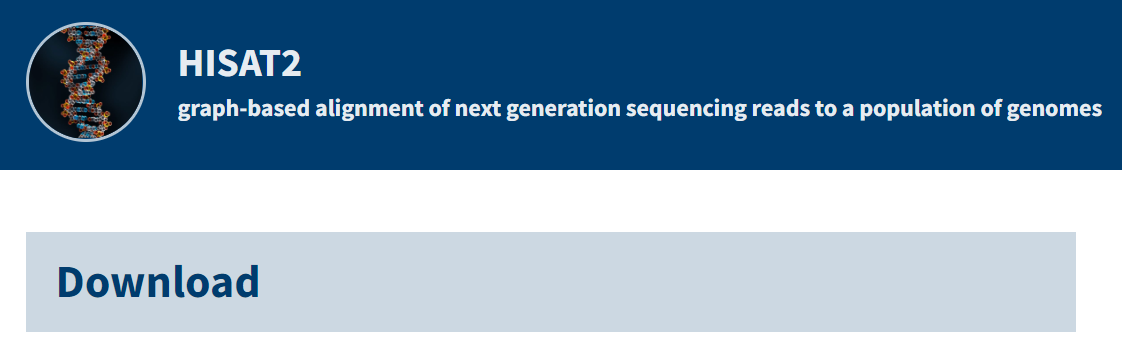Open the HISAT2 title link
The image size is (1122, 363).
(x=240, y=64)
